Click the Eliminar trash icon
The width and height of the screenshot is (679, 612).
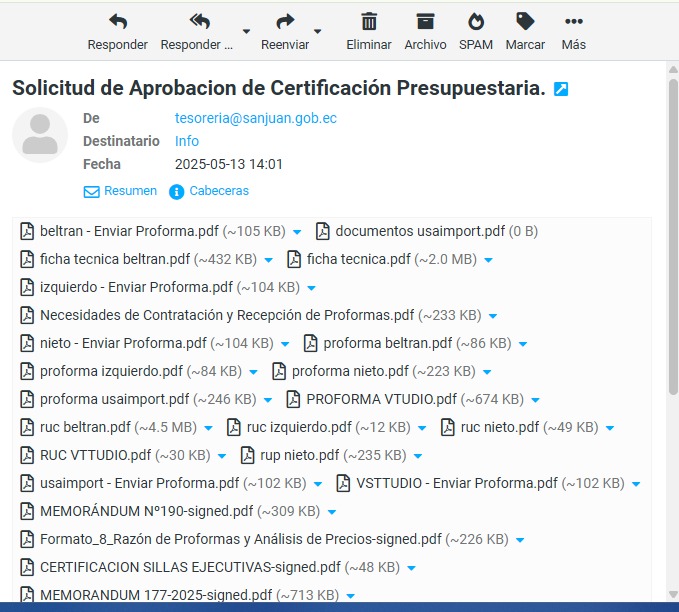pyautogui.click(x=368, y=22)
